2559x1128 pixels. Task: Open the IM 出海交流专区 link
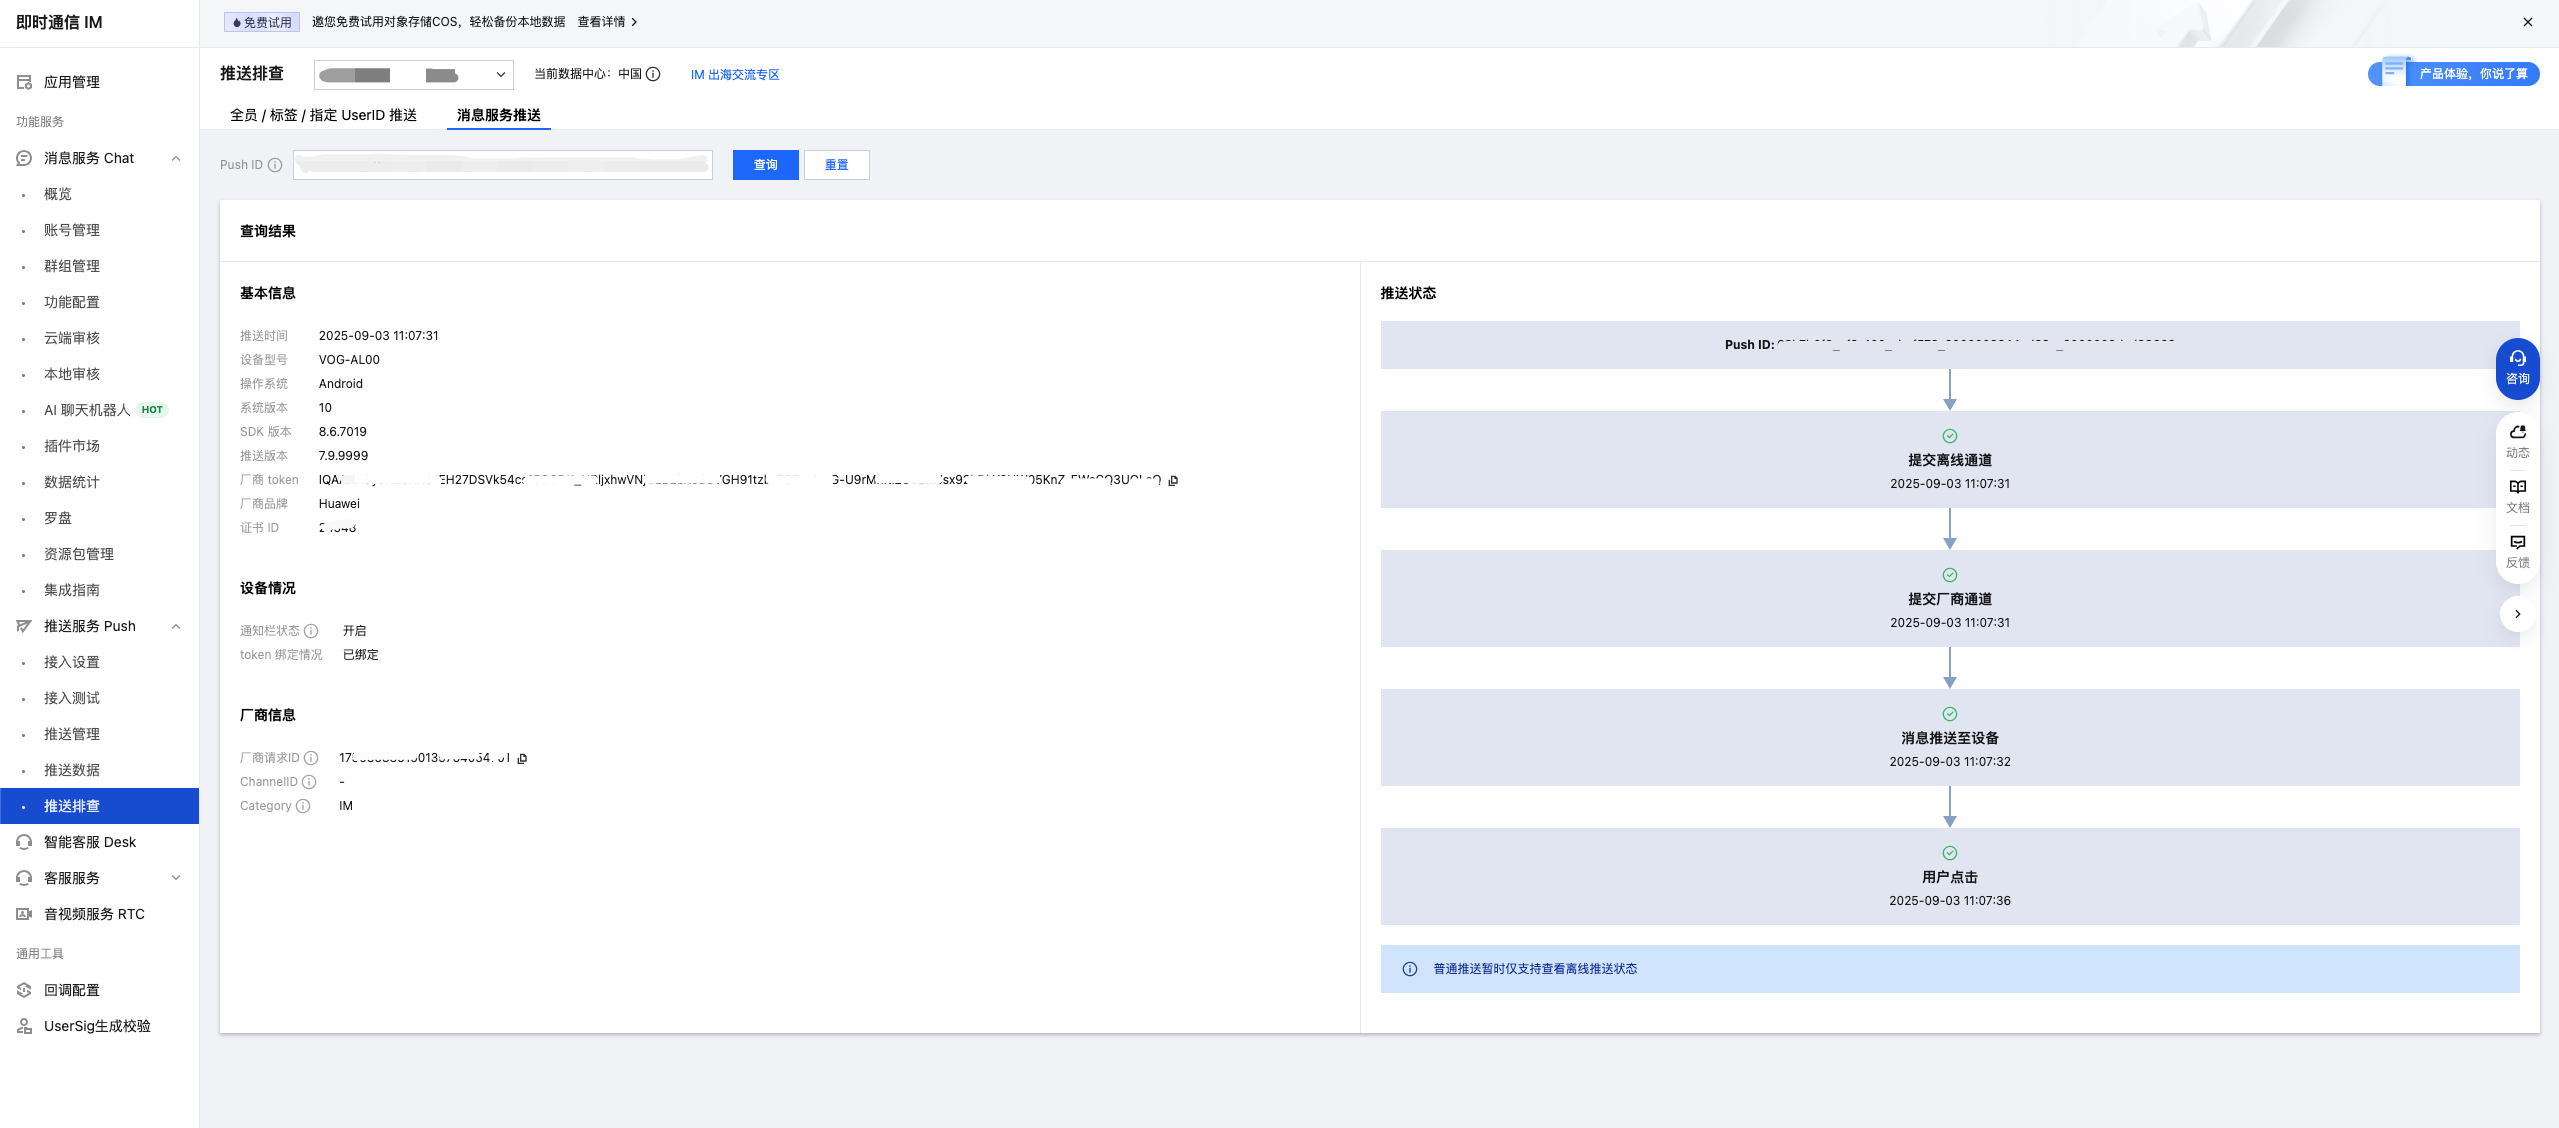[734, 75]
